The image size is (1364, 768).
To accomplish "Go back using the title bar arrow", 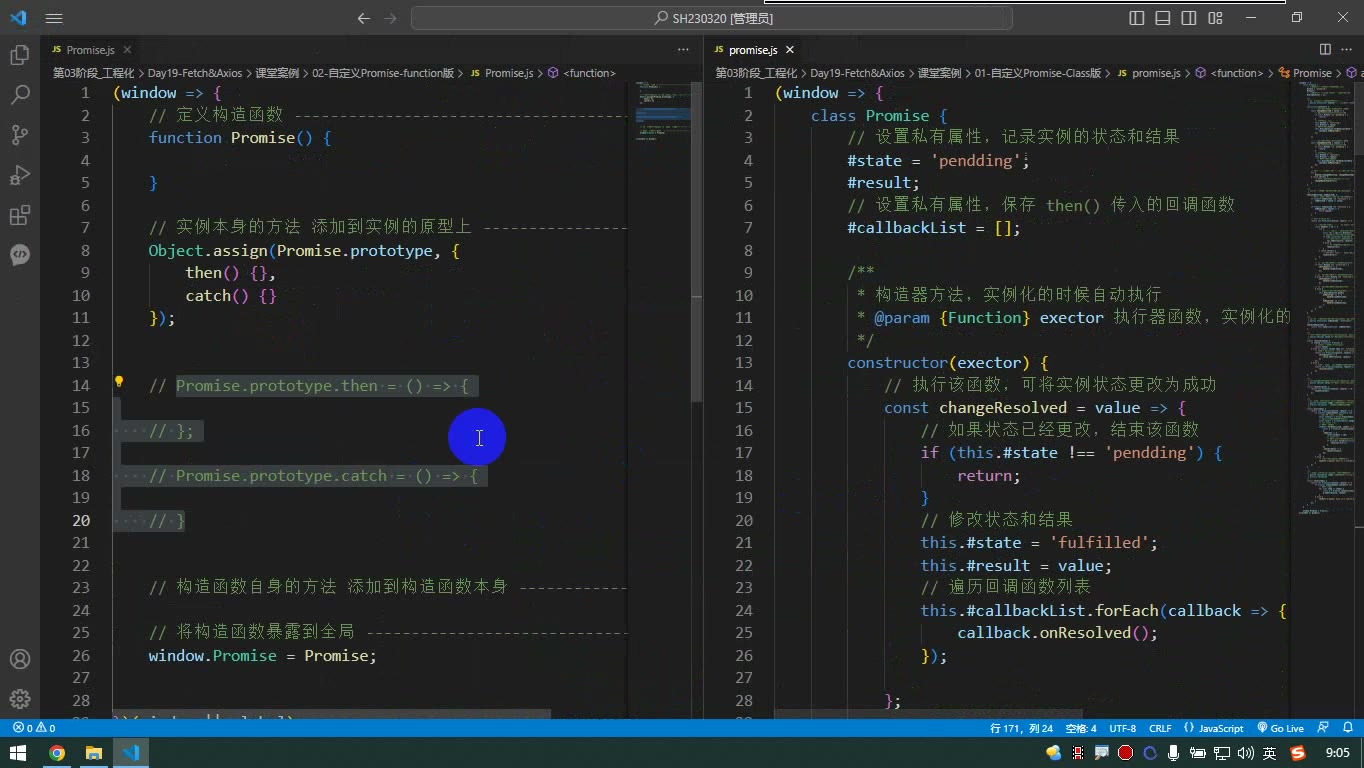I will tap(364, 18).
